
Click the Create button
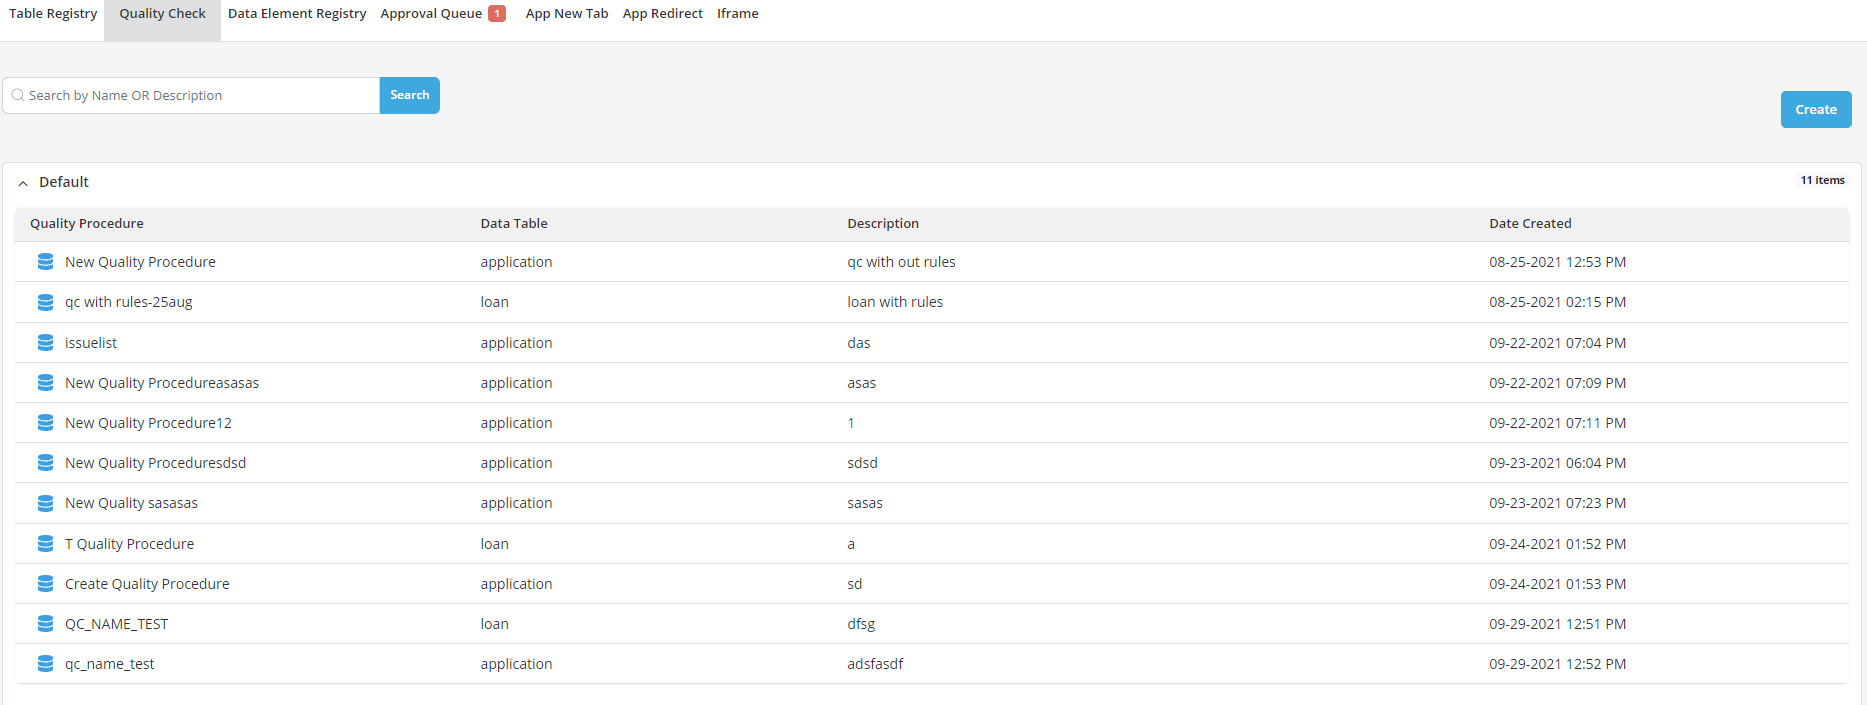pyautogui.click(x=1815, y=110)
